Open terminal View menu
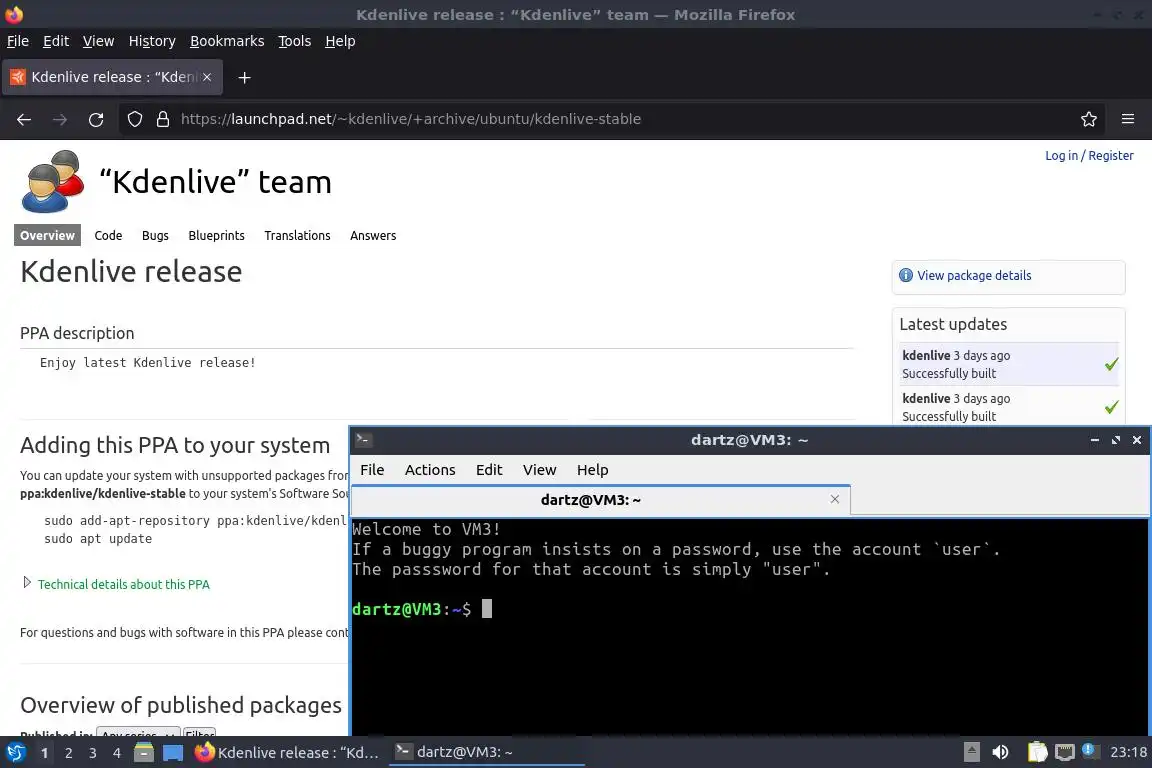The height and width of the screenshot is (768, 1152). (539, 470)
